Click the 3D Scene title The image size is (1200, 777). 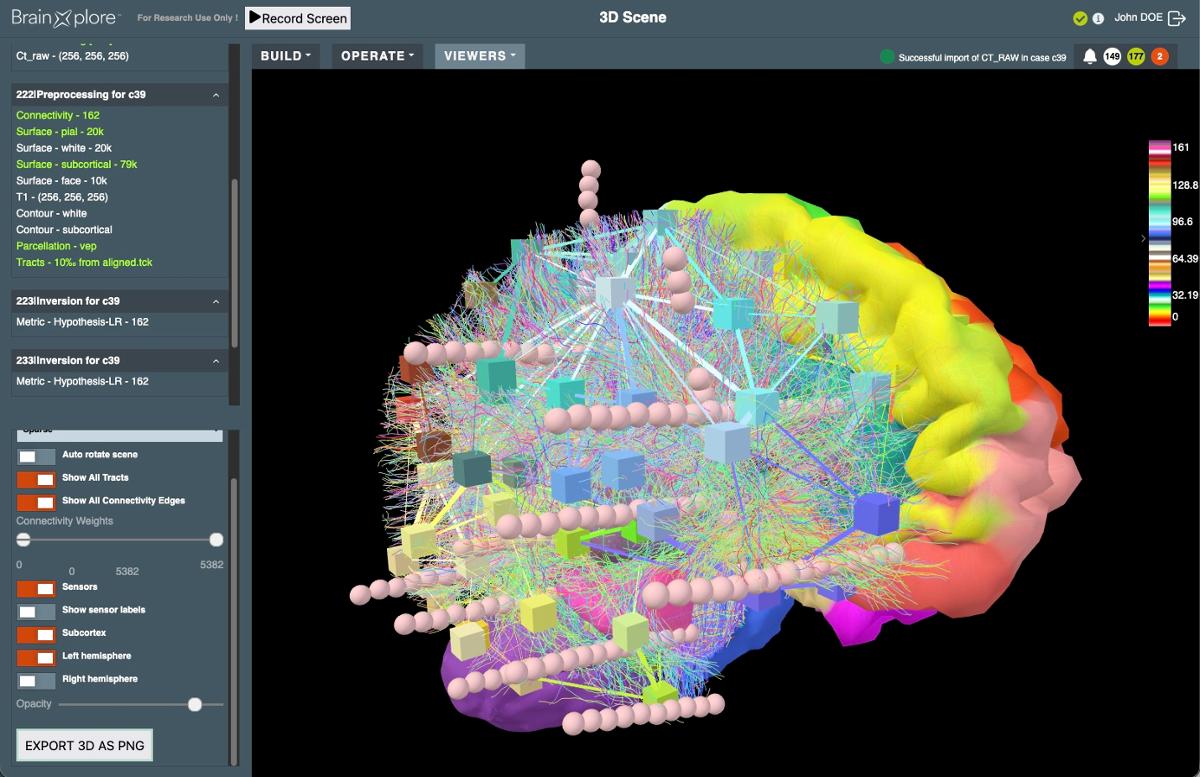point(632,17)
